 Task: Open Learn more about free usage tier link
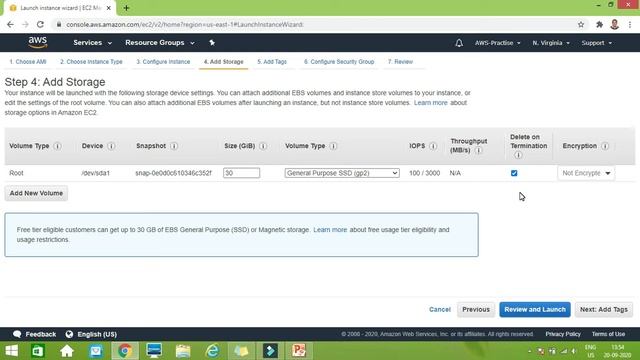coord(330,230)
